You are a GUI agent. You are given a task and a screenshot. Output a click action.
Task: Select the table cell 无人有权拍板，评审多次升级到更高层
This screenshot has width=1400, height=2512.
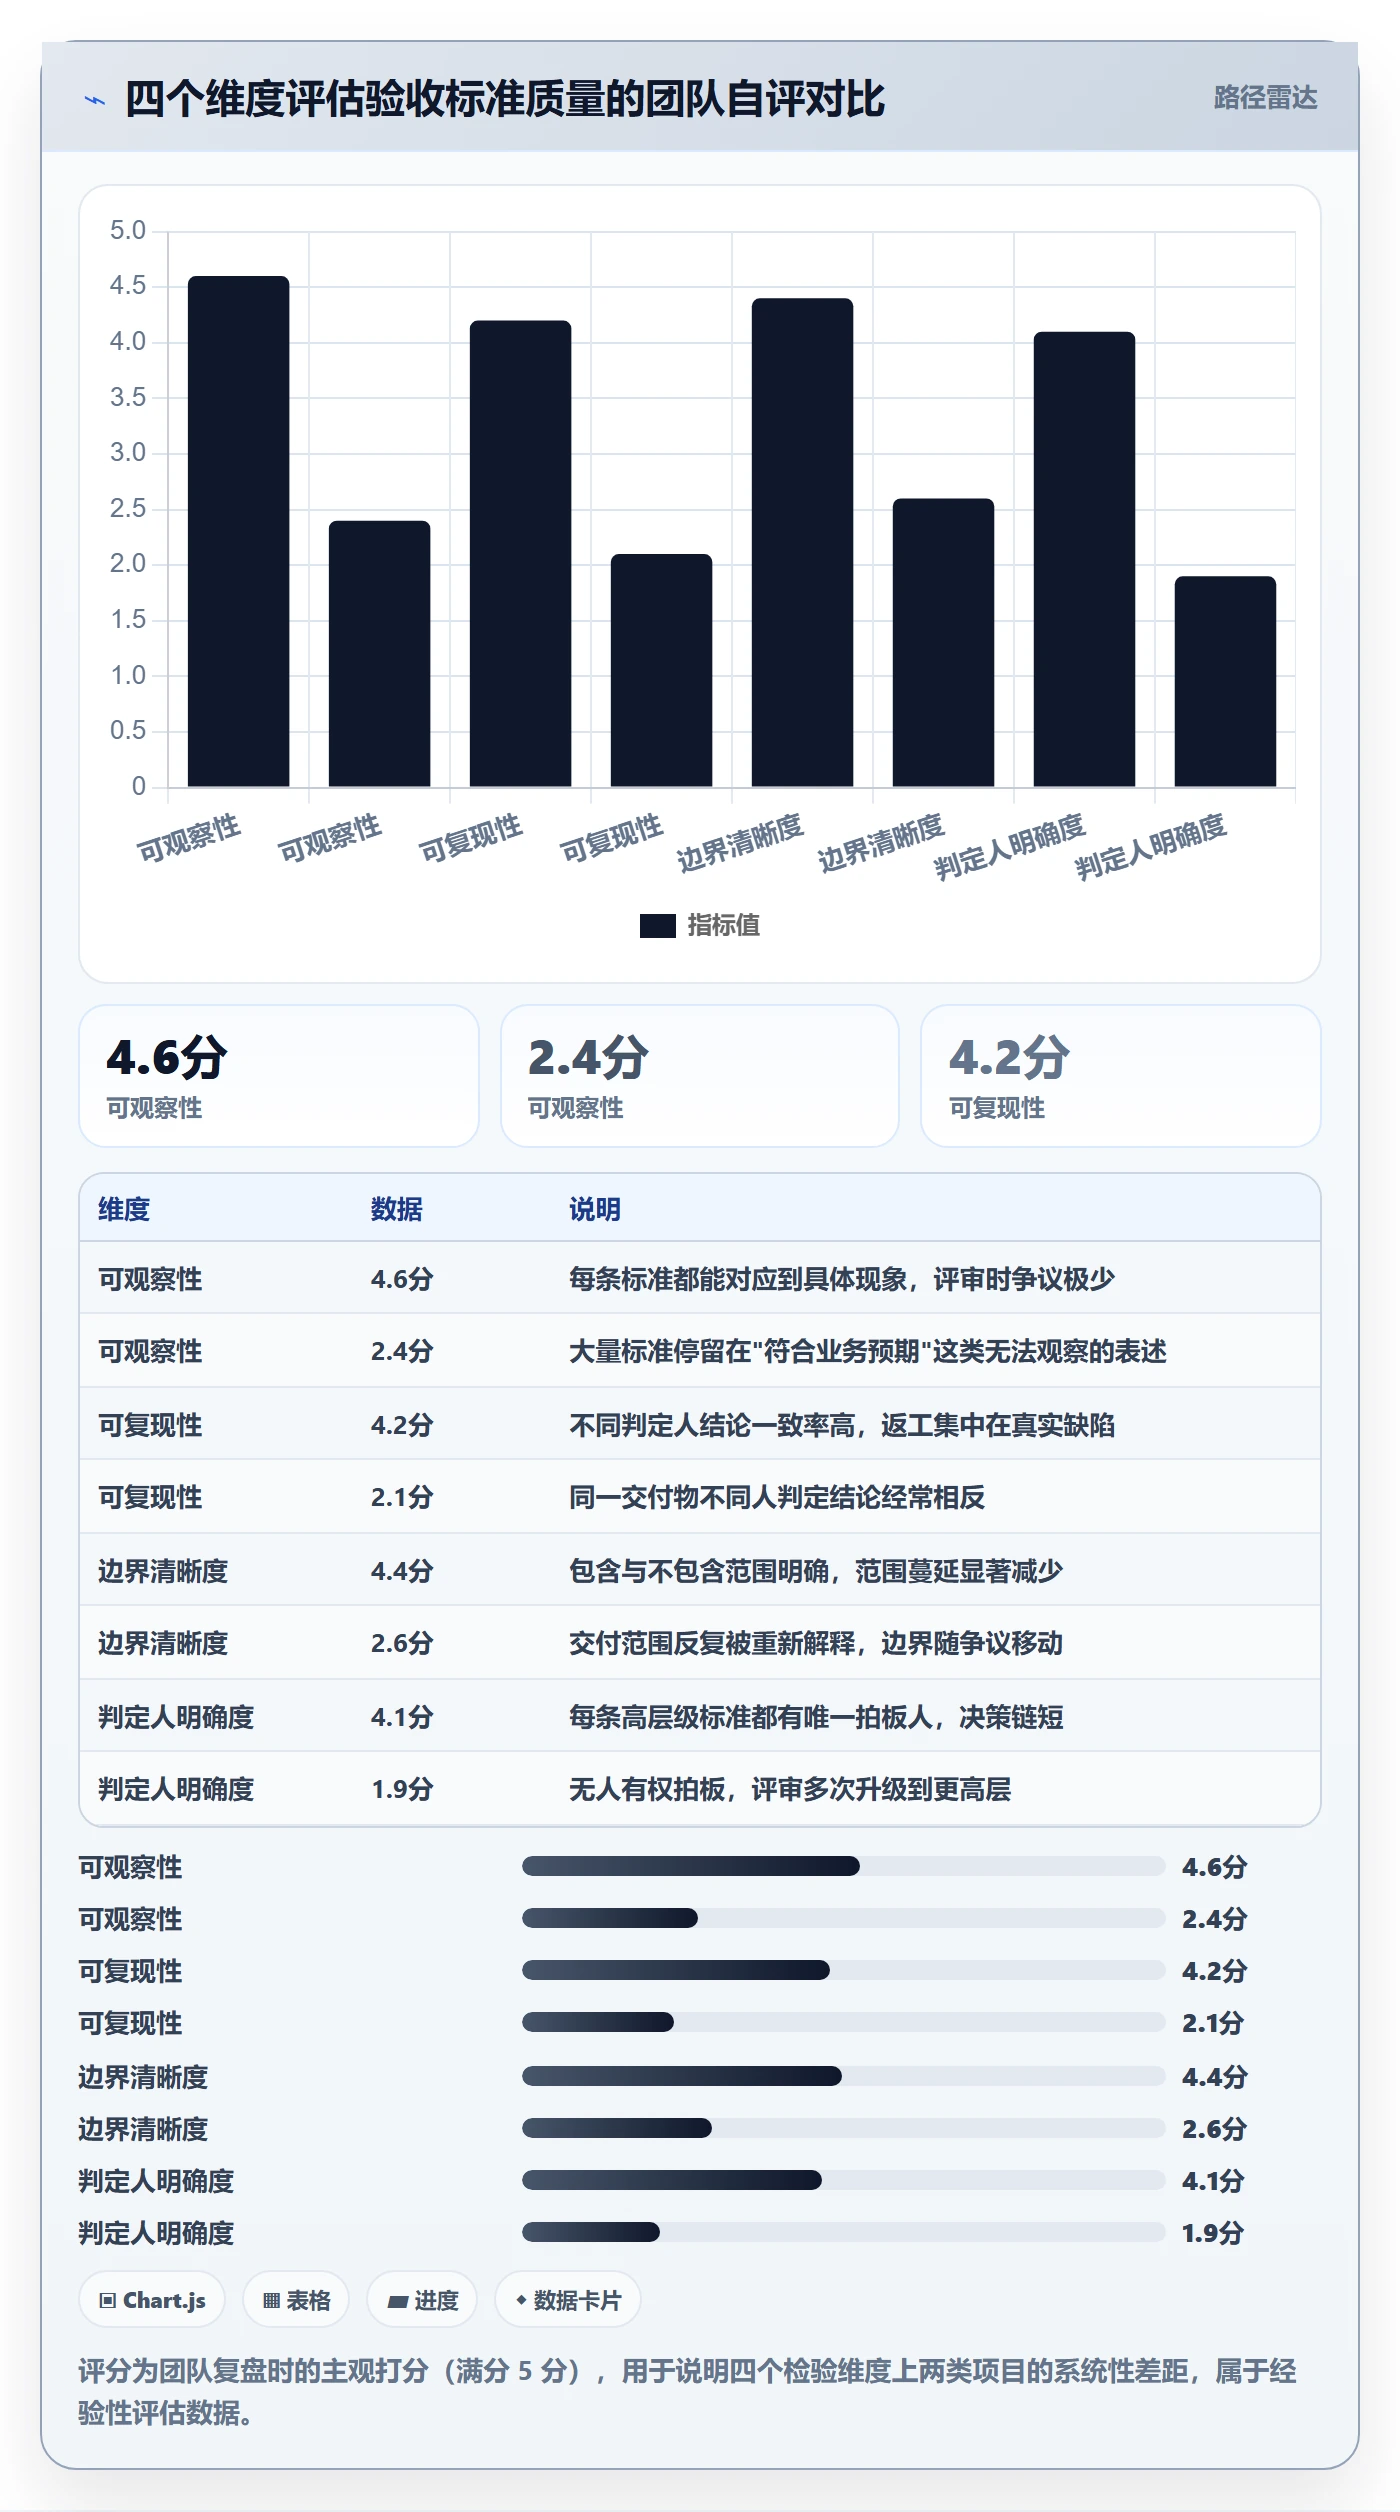coord(790,1789)
